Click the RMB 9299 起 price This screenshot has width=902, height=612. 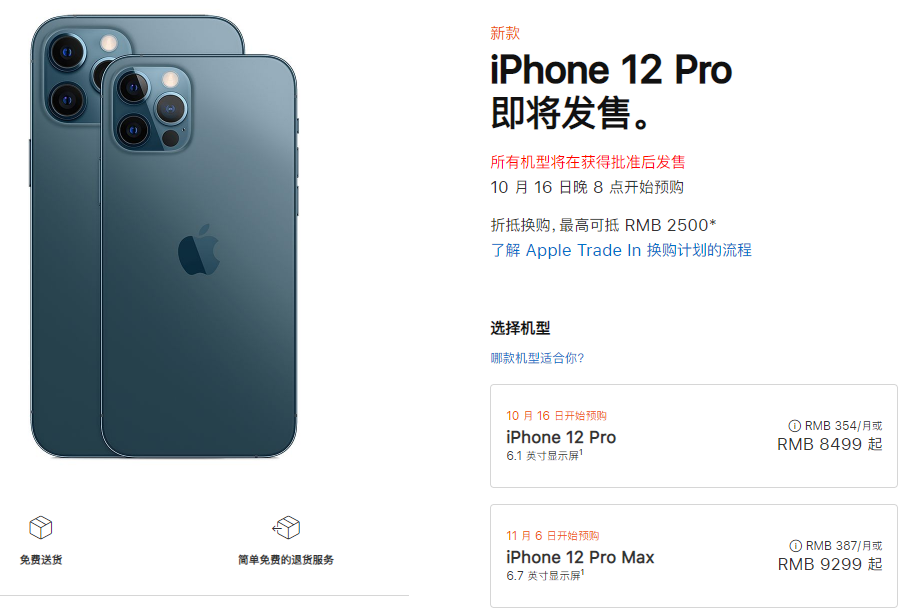pos(830,564)
